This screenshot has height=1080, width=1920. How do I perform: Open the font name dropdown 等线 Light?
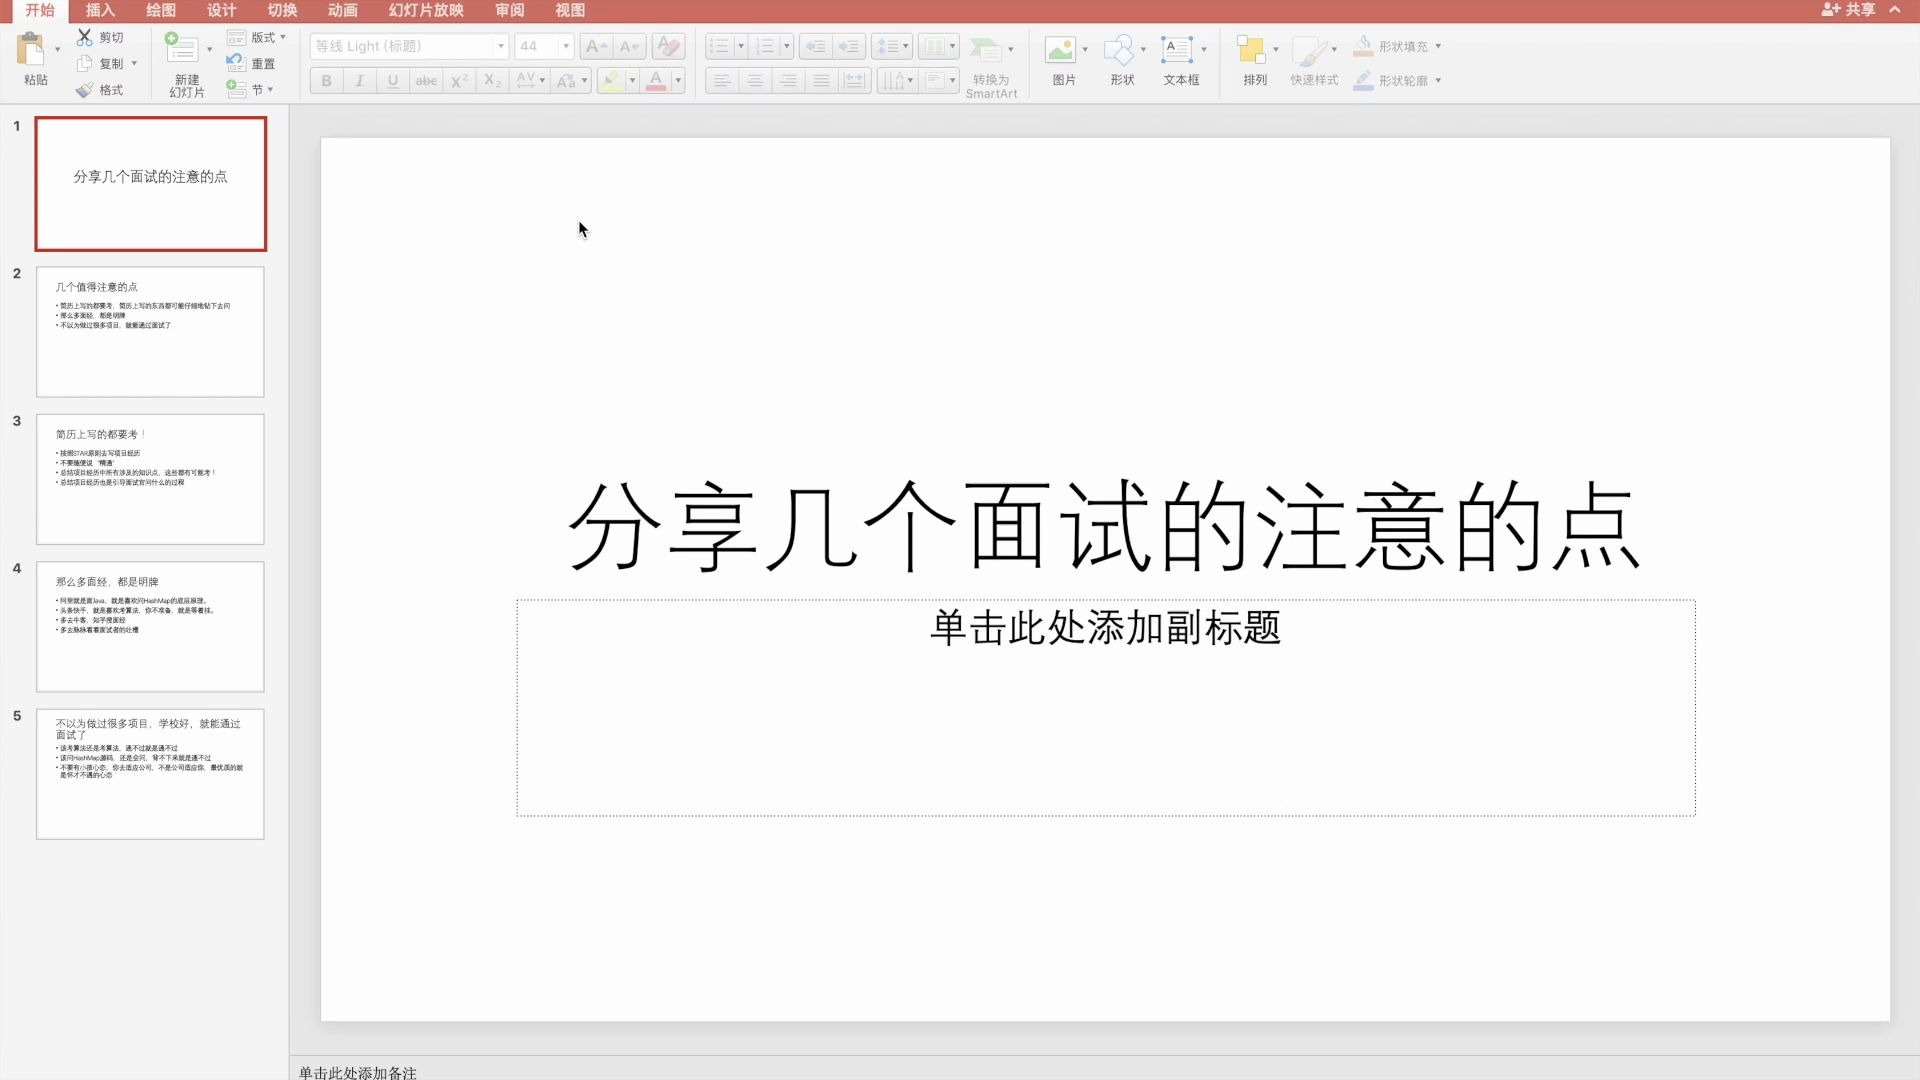tap(501, 46)
